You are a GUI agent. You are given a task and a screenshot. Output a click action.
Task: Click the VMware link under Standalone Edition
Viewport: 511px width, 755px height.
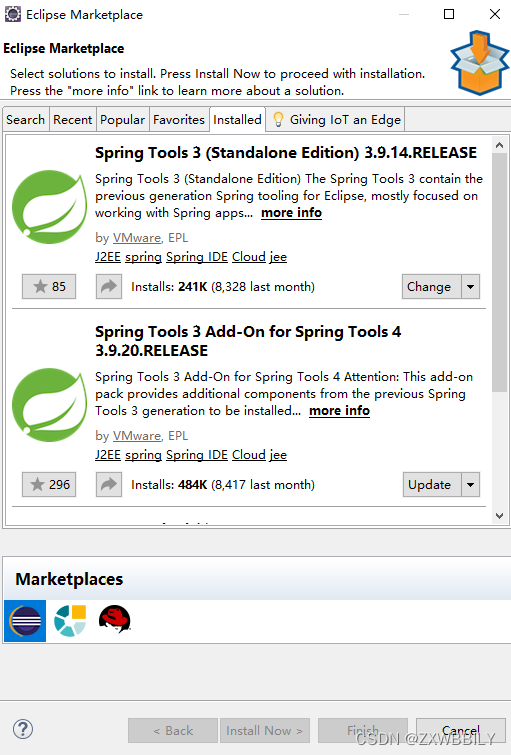137,238
